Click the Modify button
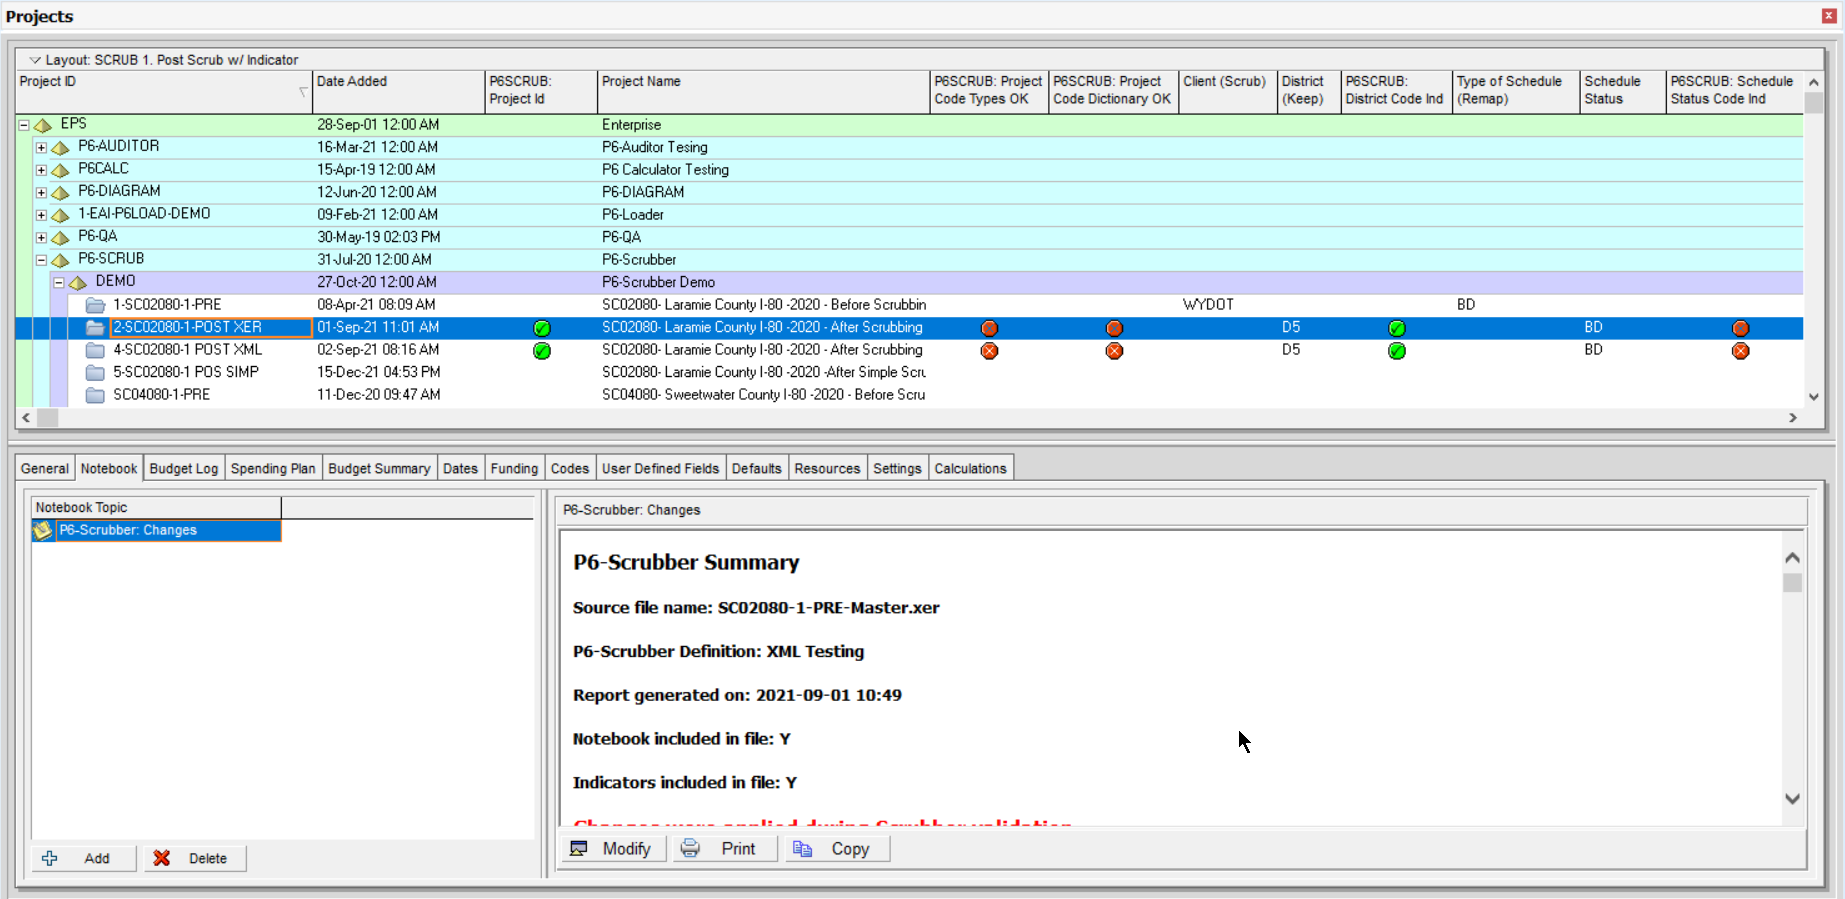Image resolution: width=1845 pixels, height=899 pixels. (x=612, y=849)
